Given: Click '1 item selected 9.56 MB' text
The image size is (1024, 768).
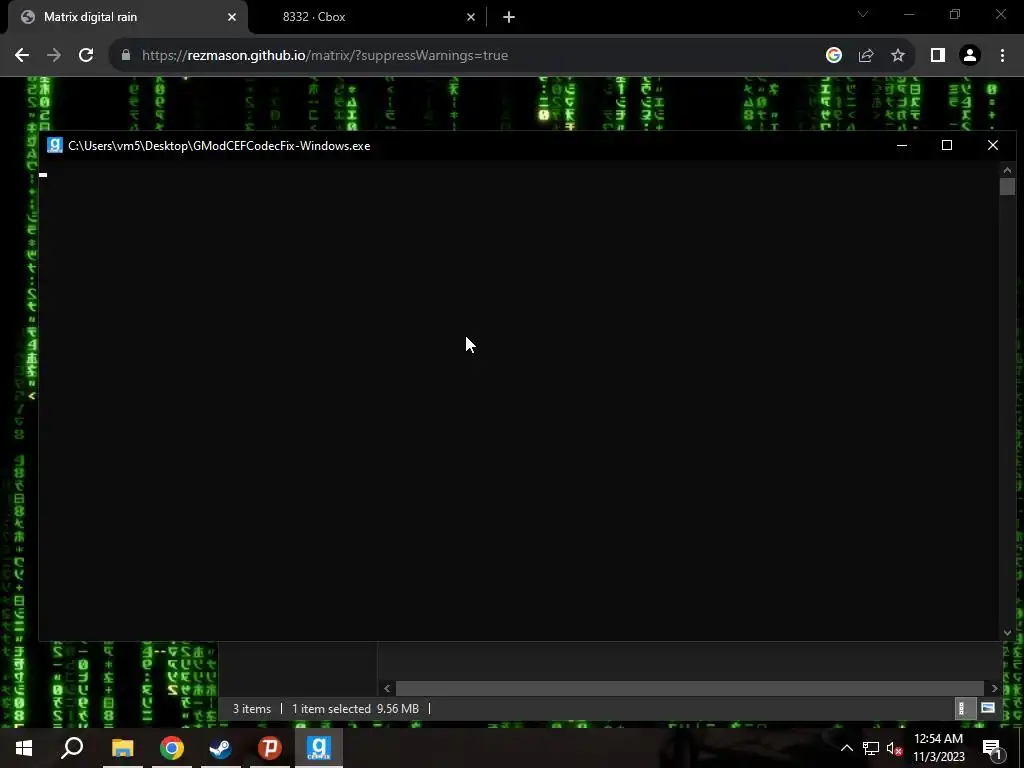Looking at the screenshot, I should (x=355, y=709).
